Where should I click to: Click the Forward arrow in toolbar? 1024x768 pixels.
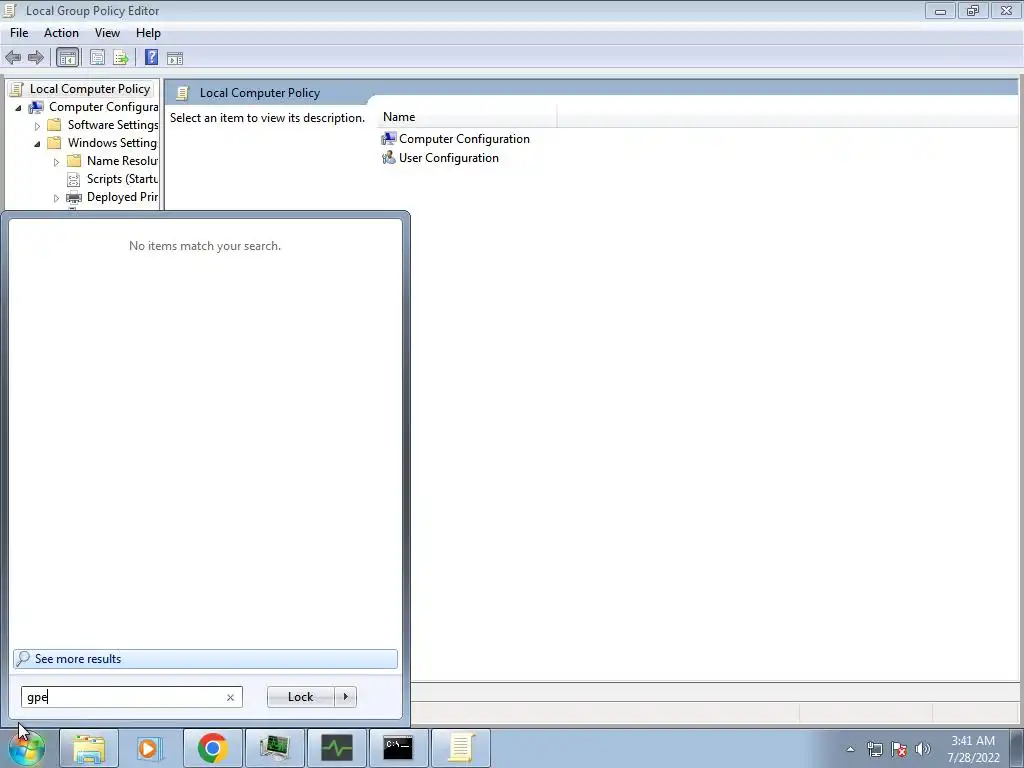click(36, 57)
